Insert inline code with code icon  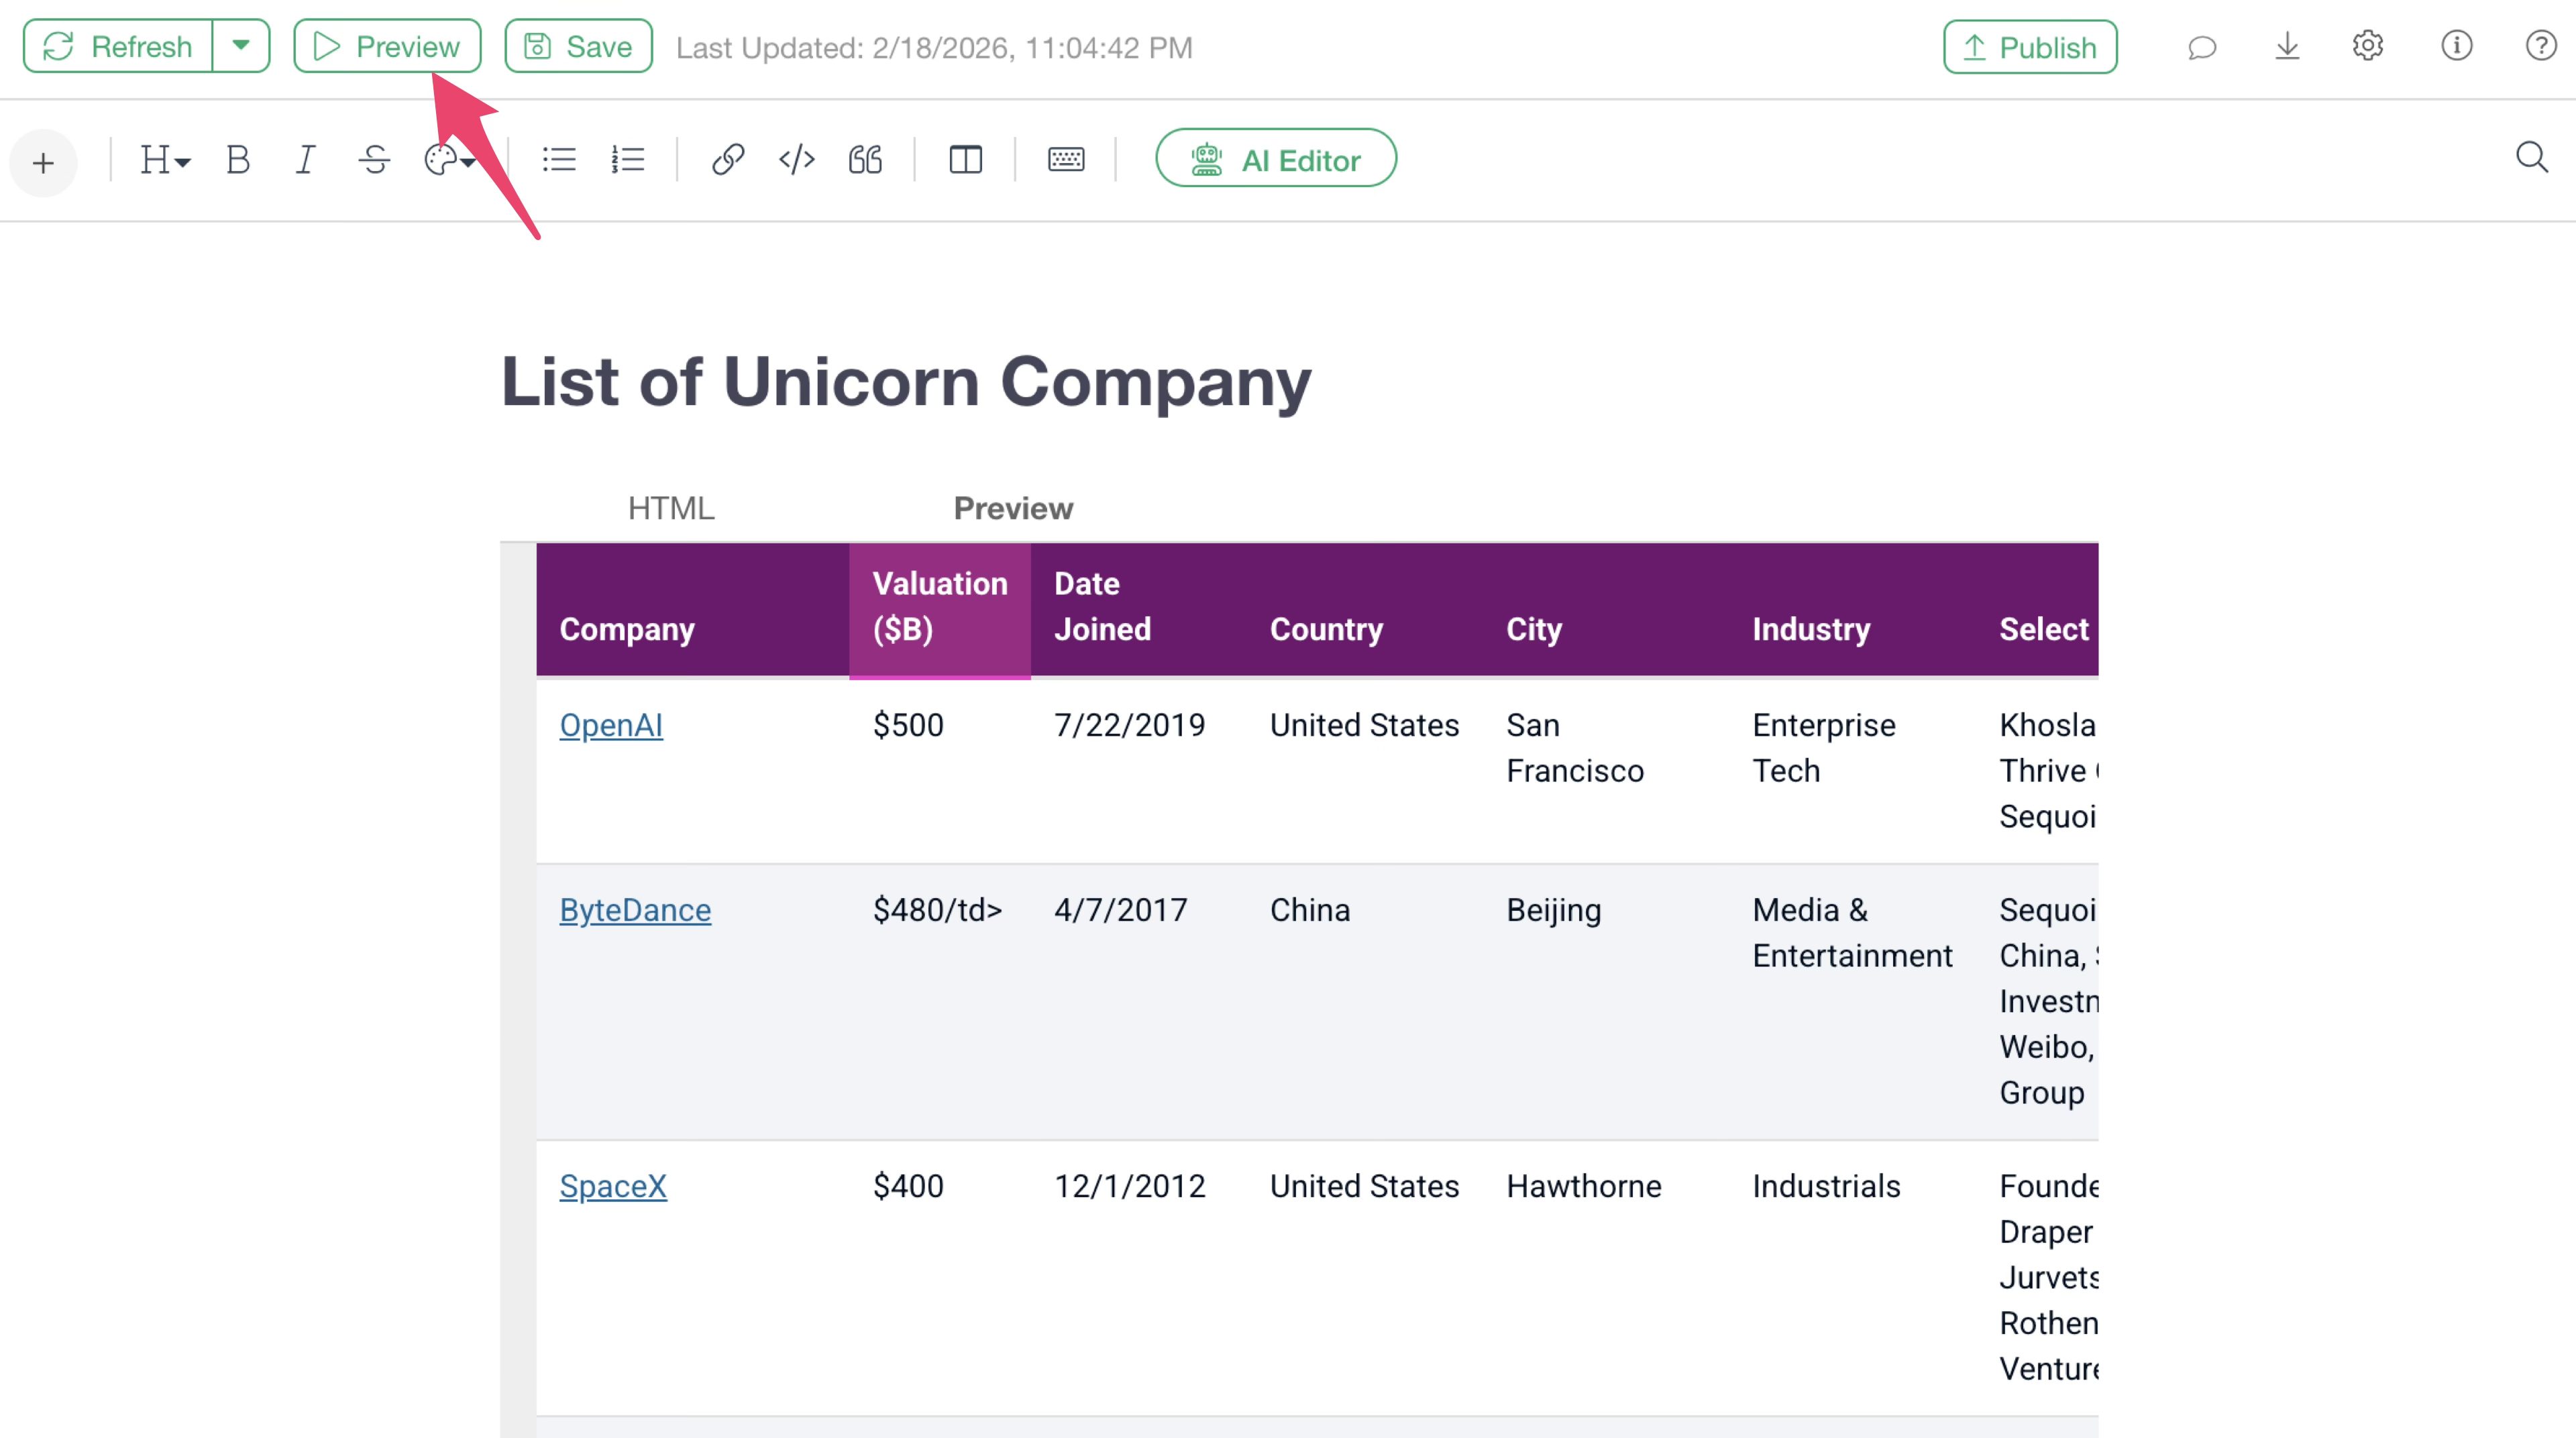click(796, 160)
